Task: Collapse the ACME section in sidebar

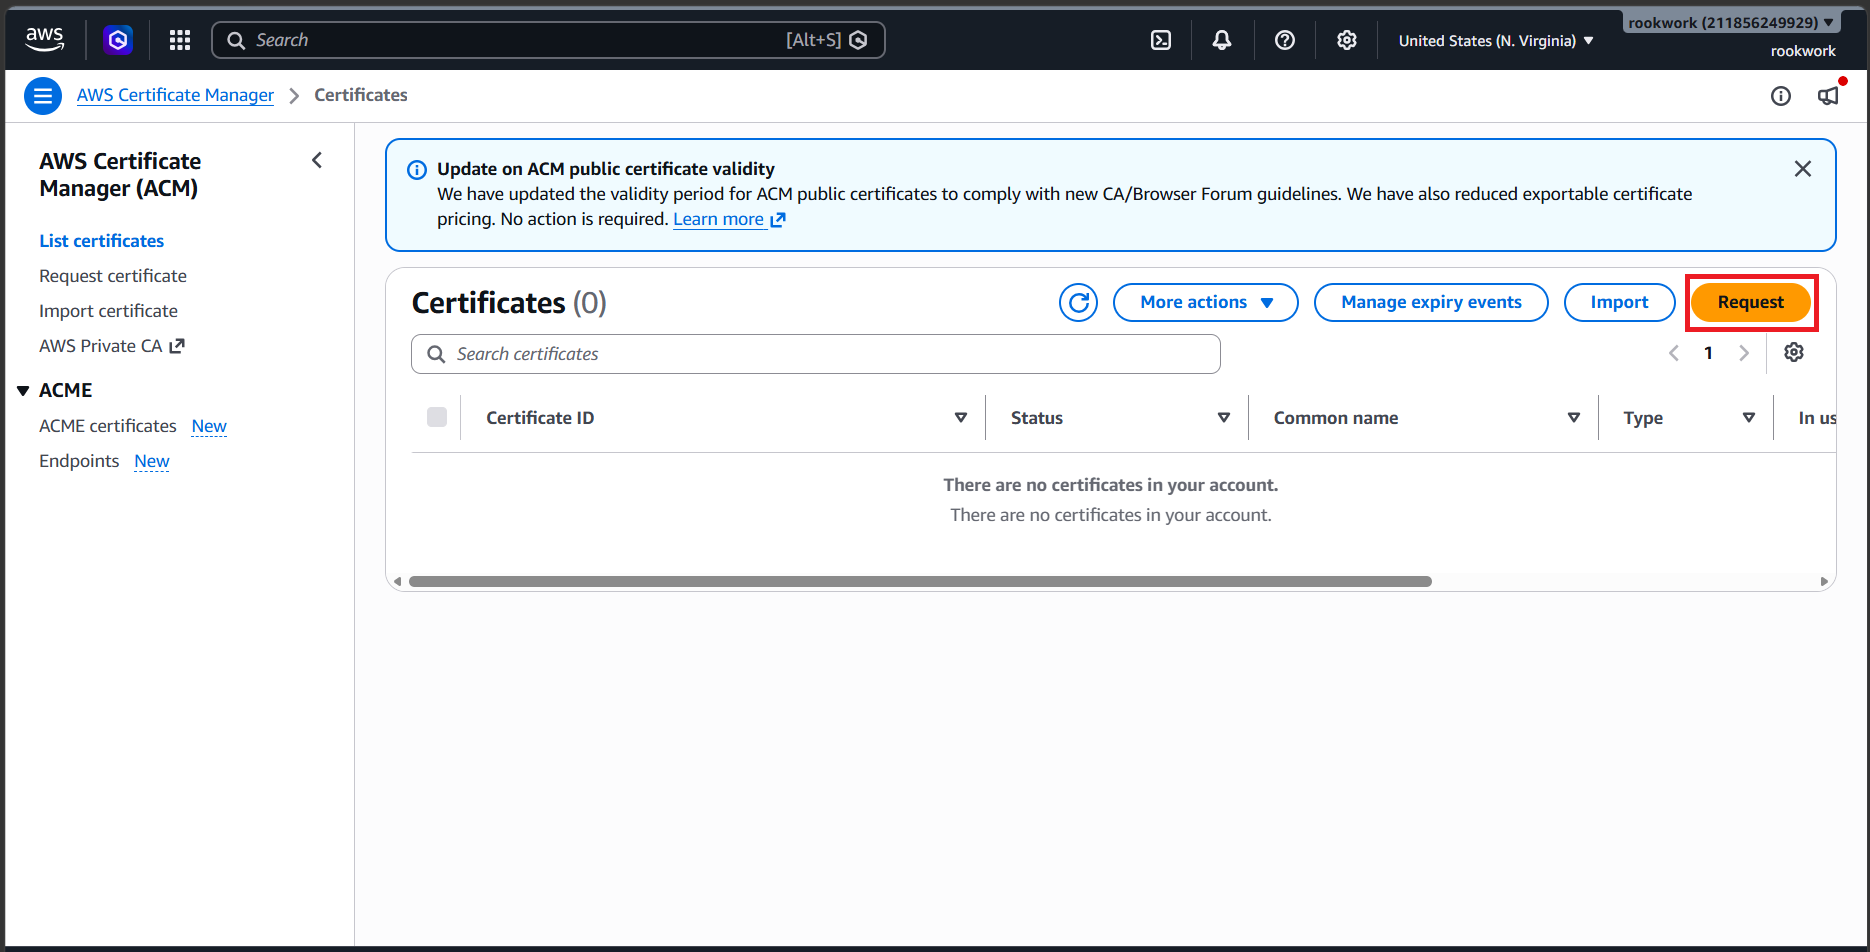Action: pos(23,391)
